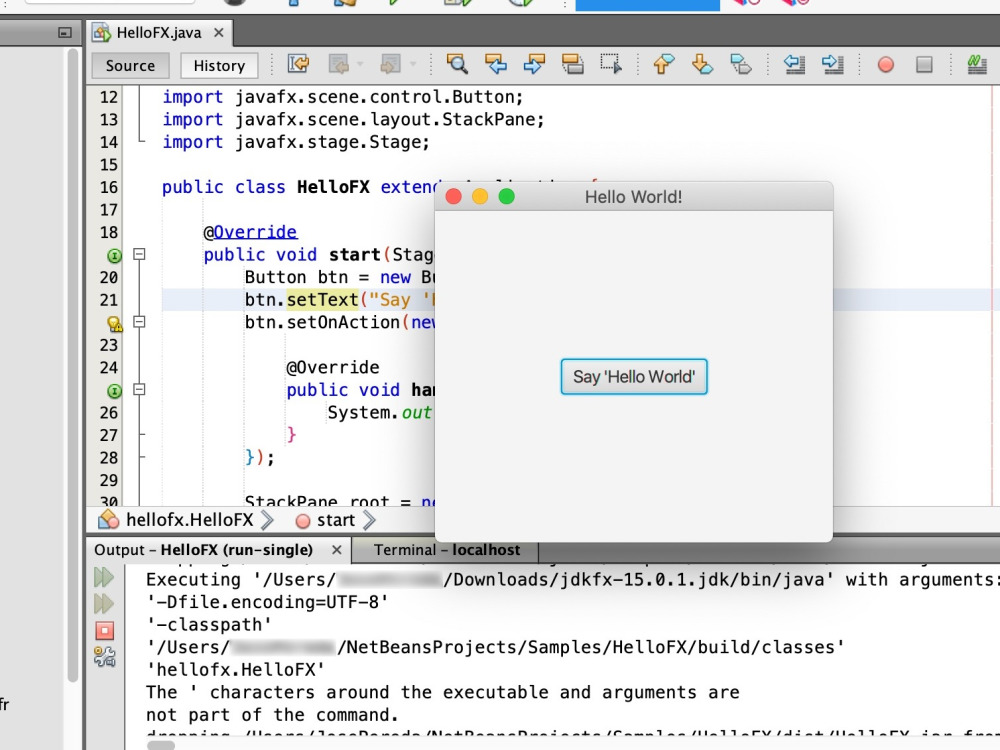Open the Output panel settings wrench icon
1000x750 pixels.
click(x=105, y=656)
